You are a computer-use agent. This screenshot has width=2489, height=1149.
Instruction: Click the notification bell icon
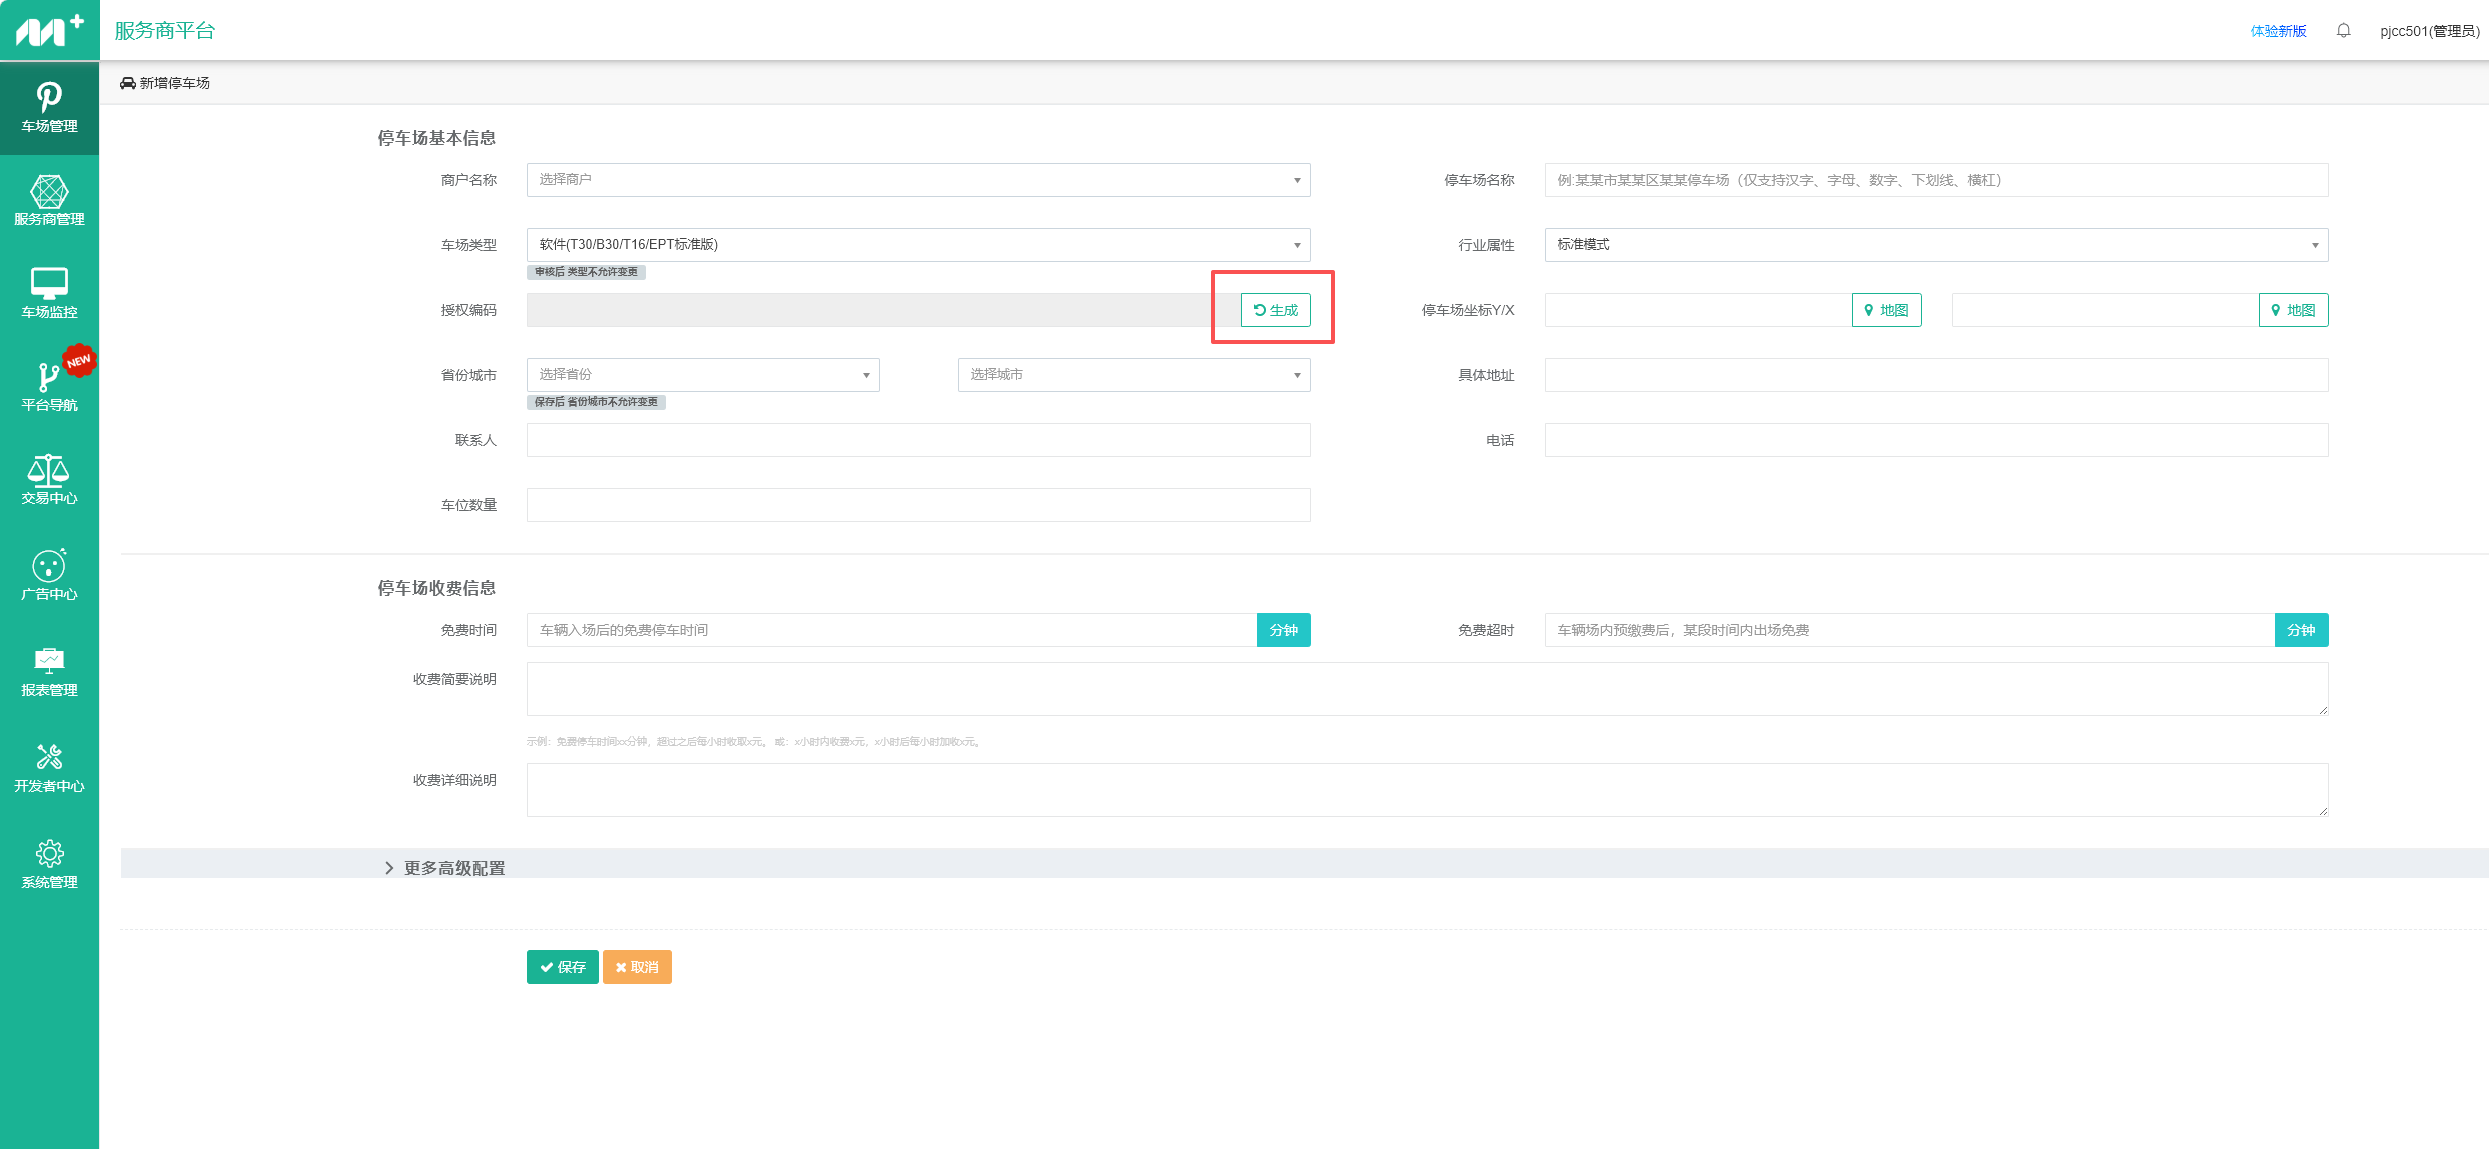2343,31
